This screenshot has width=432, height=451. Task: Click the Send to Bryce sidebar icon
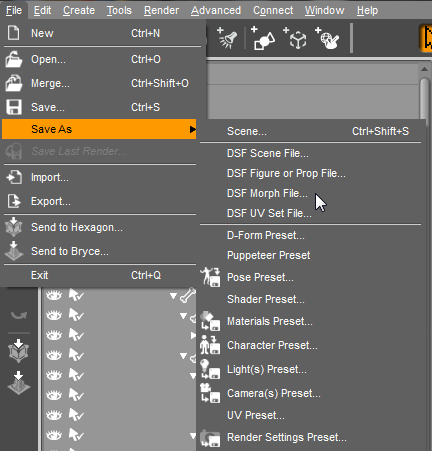coord(19,383)
